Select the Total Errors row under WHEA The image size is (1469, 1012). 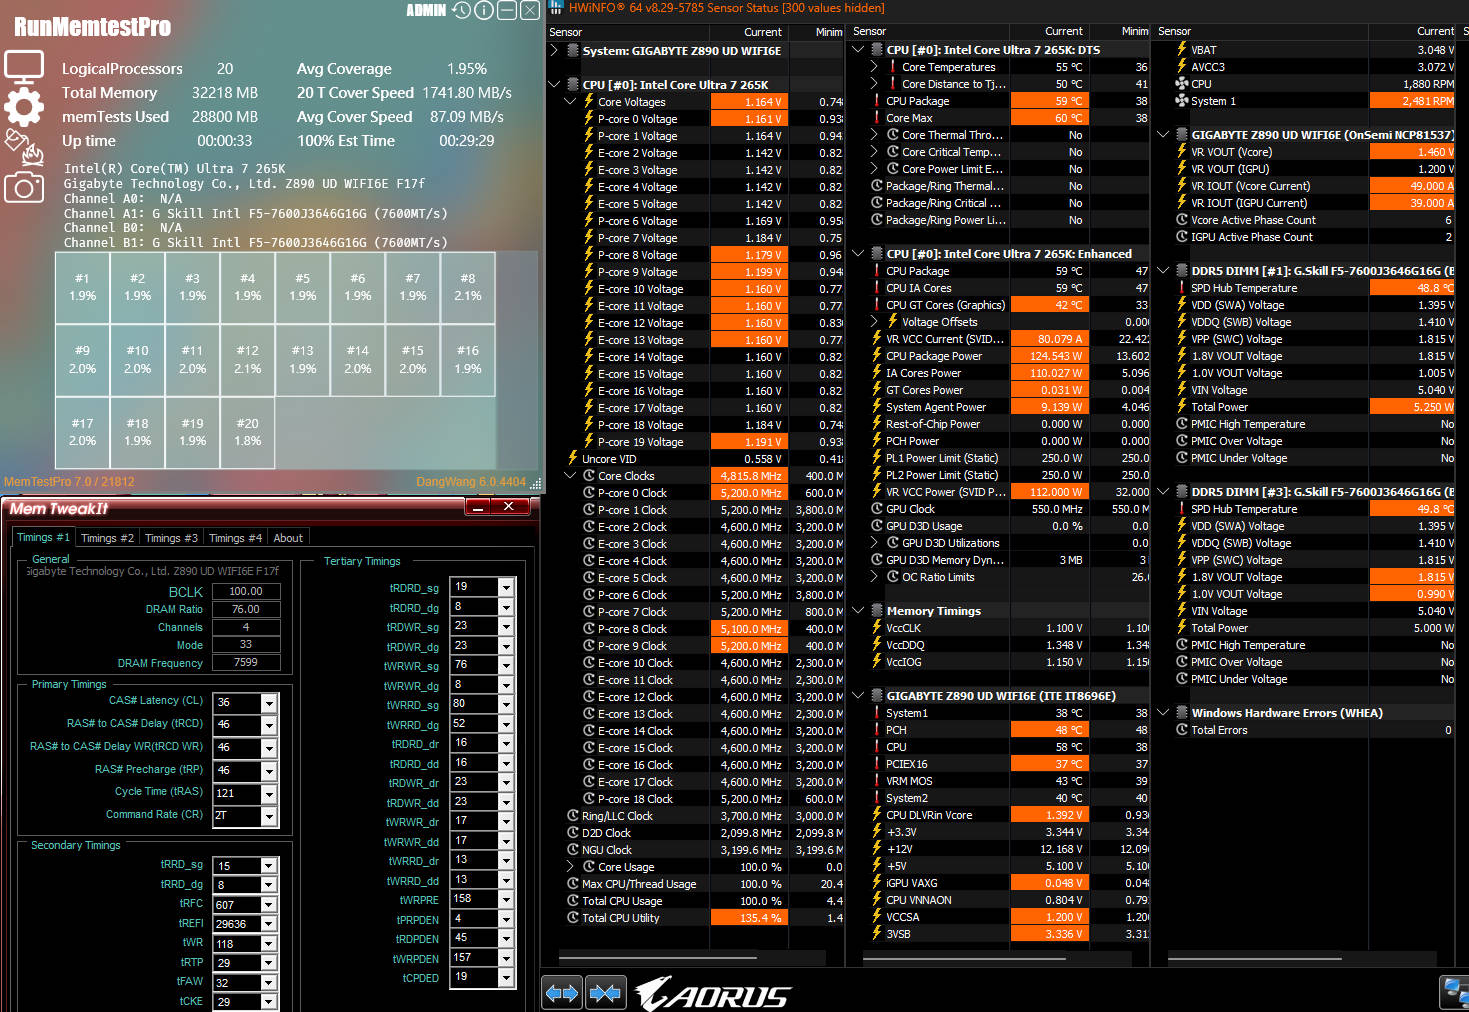1305,729
